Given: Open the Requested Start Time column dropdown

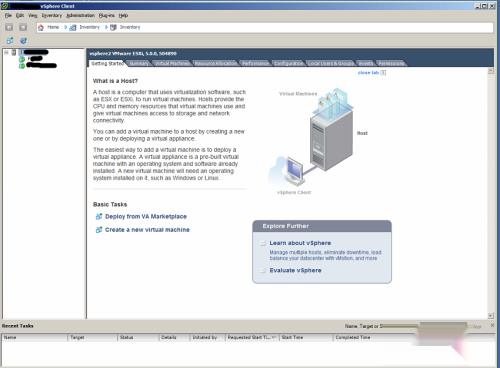Looking at the screenshot, I should [x=274, y=338].
